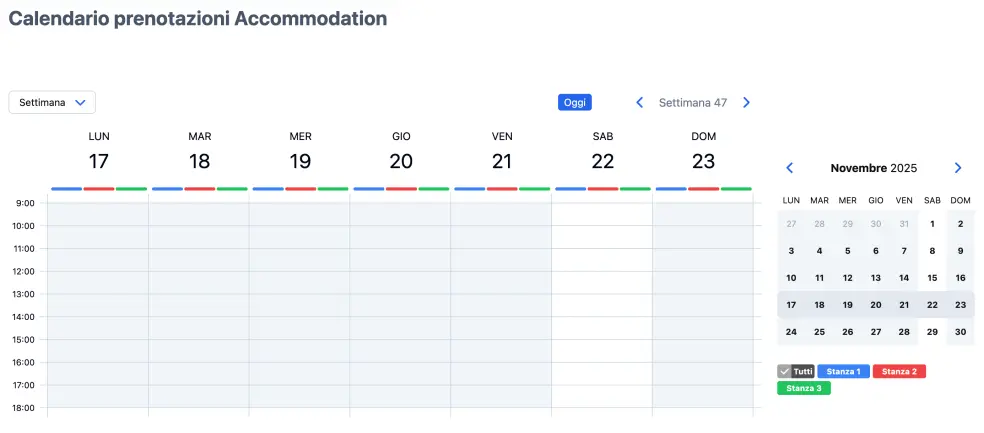Toggle the Stanza 3 room filter
This screenshot has width=984, height=433.
click(803, 388)
